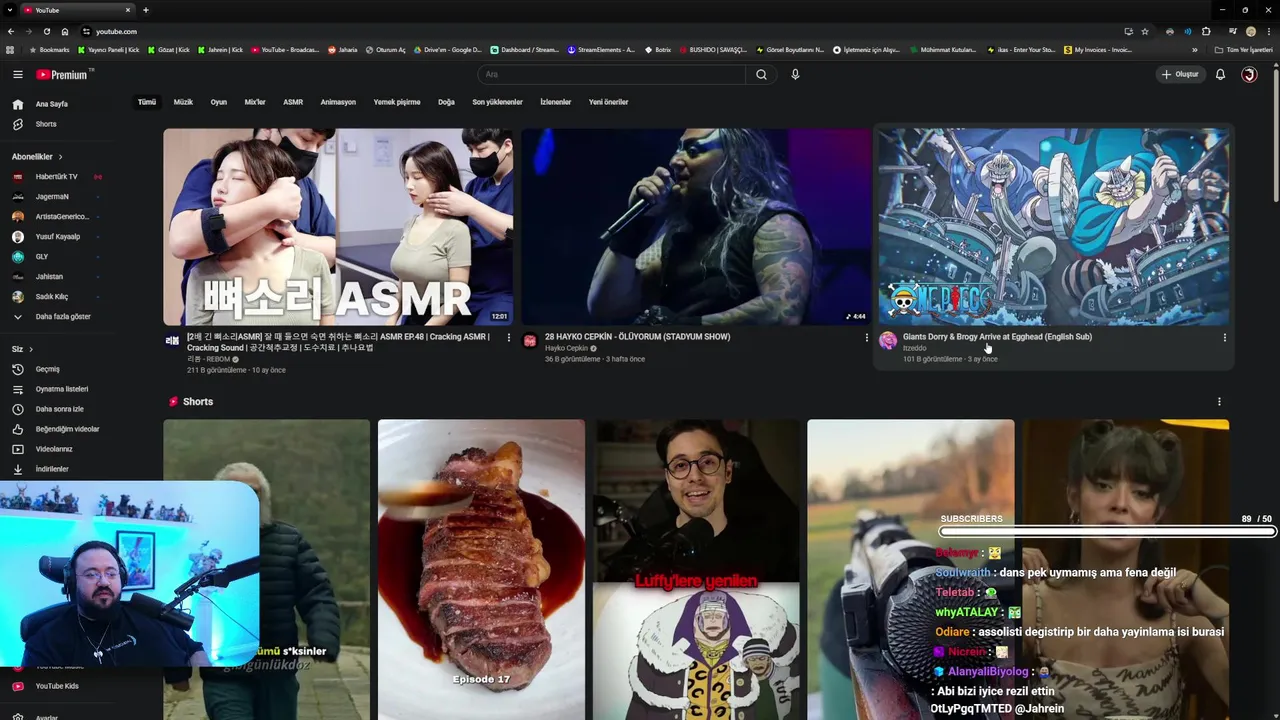The height and width of the screenshot is (720, 1280).
Task: Open the Chrome three-dot menu
Action: tap(1269, 31)
